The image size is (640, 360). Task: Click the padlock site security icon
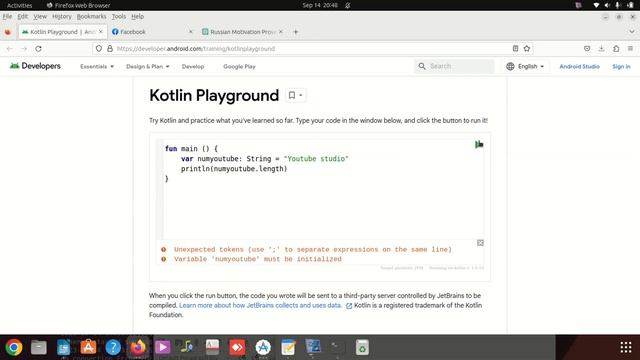110,49
